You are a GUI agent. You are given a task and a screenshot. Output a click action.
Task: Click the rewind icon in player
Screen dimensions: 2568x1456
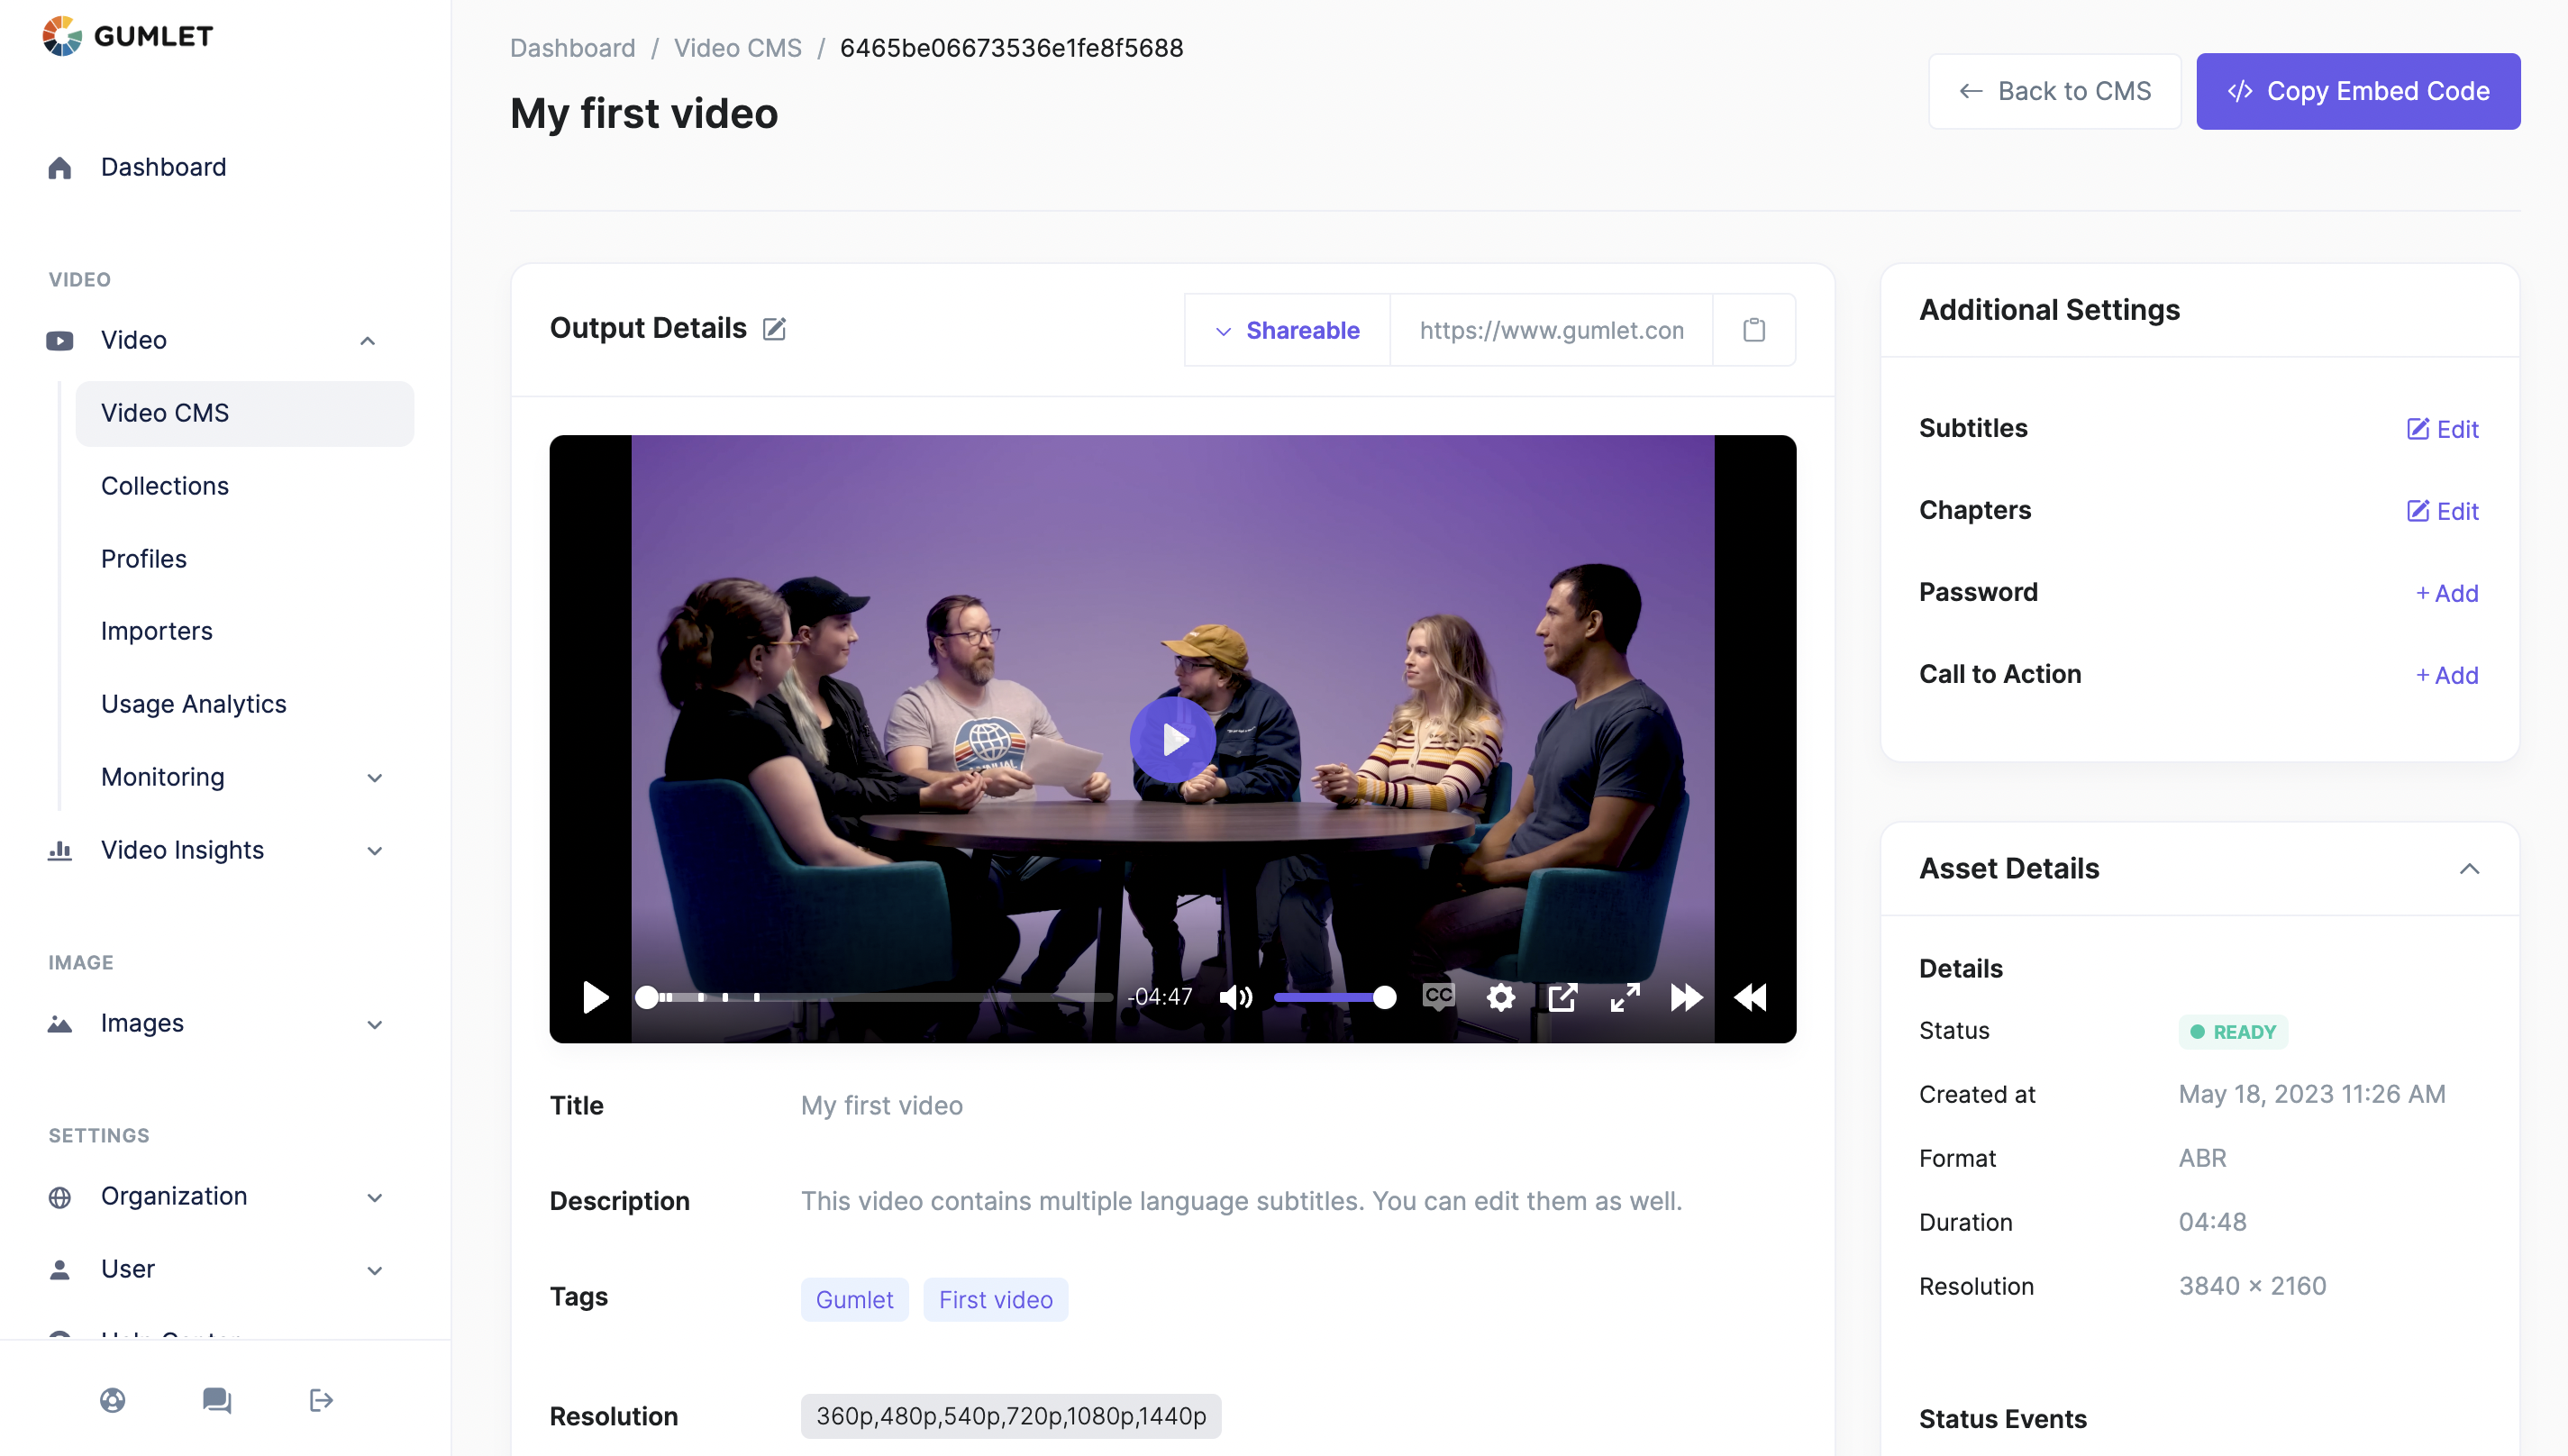click(1750, 997)
